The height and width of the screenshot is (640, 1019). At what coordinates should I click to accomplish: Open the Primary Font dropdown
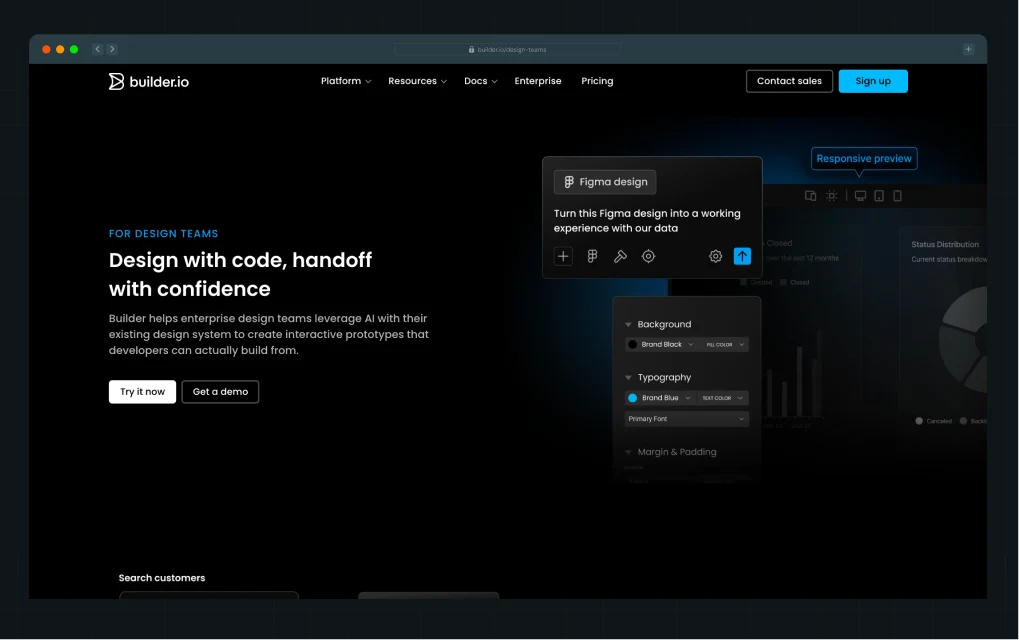(686, 419)
